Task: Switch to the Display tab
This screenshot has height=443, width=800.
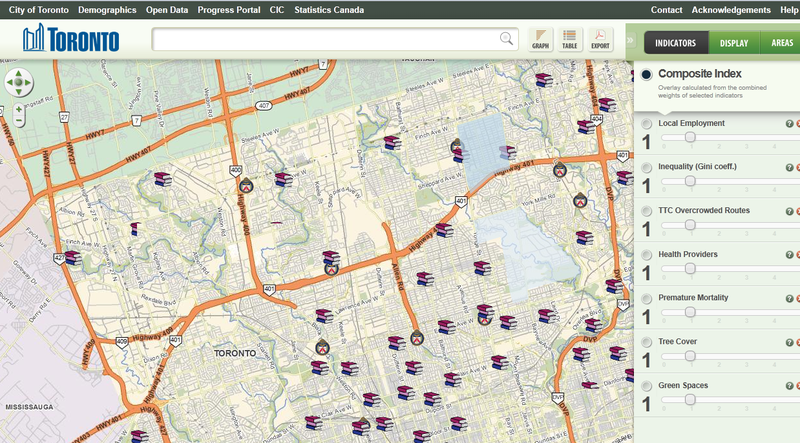Action: (735, 42)
